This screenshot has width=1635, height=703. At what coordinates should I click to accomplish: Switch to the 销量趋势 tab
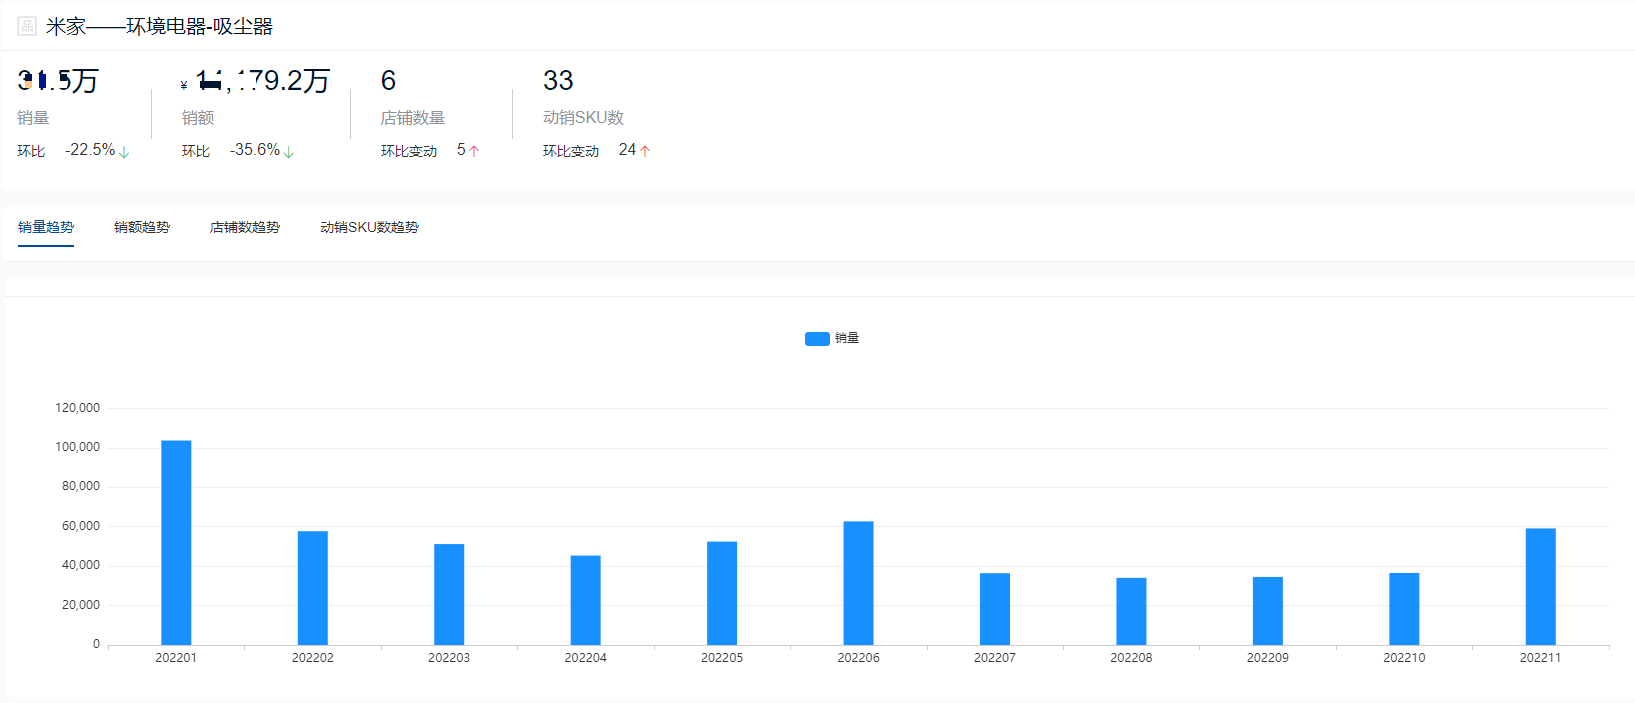coord(46,227)
